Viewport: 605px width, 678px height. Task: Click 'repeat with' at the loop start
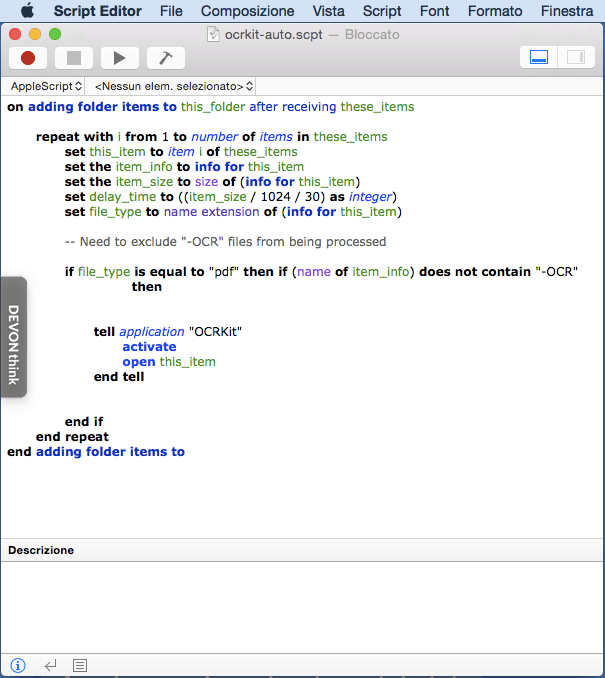pos(74,137)
